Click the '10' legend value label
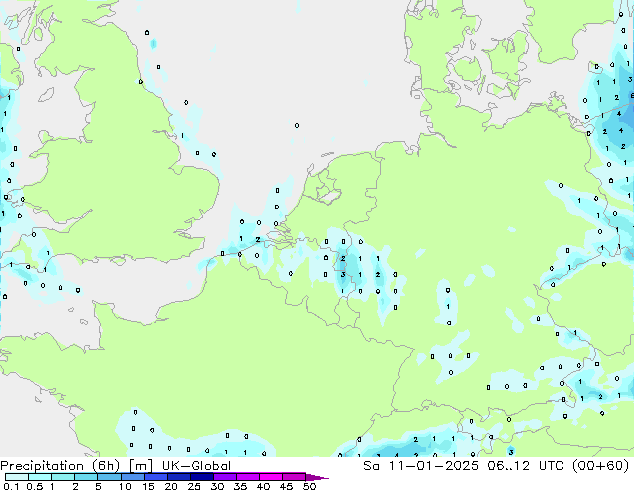Image resolution: width=634 pixels, height=490 pixels. [125, 486]
